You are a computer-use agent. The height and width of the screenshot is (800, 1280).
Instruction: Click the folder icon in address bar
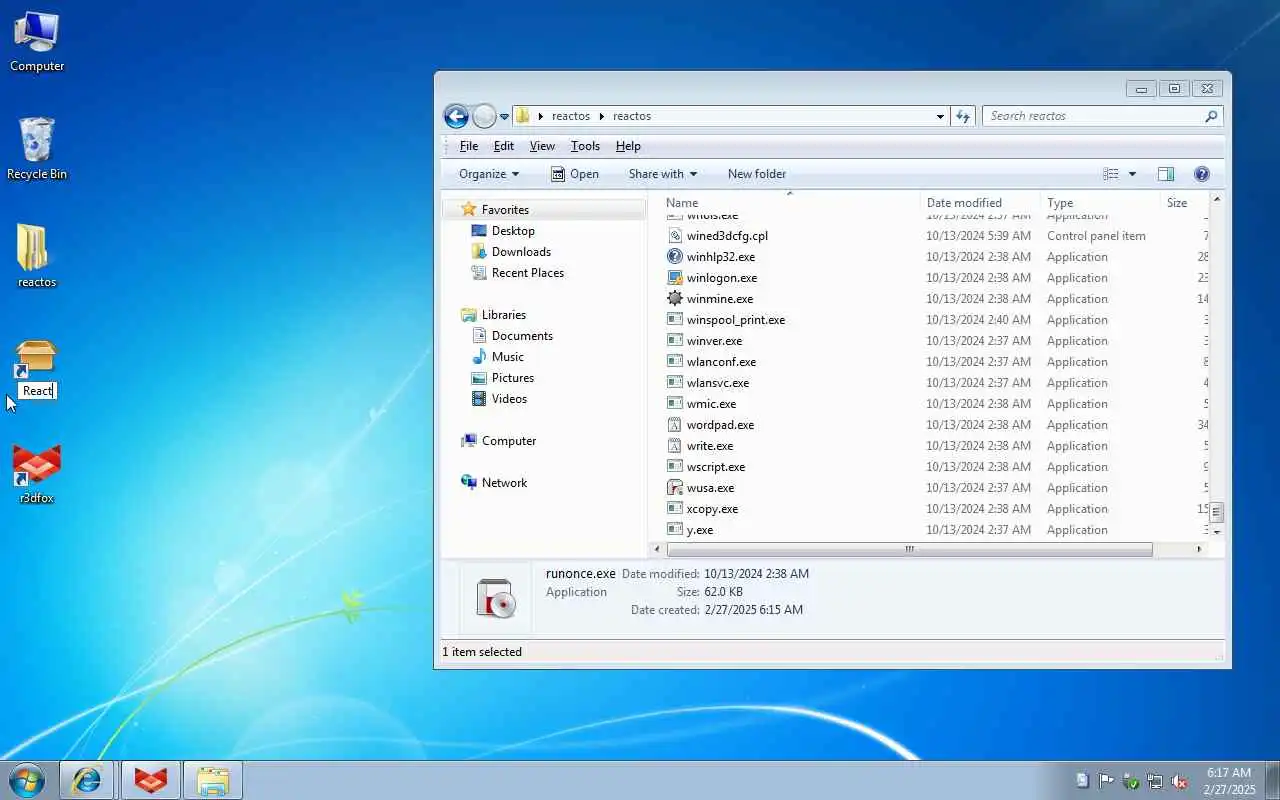click(x=523, y=116)
